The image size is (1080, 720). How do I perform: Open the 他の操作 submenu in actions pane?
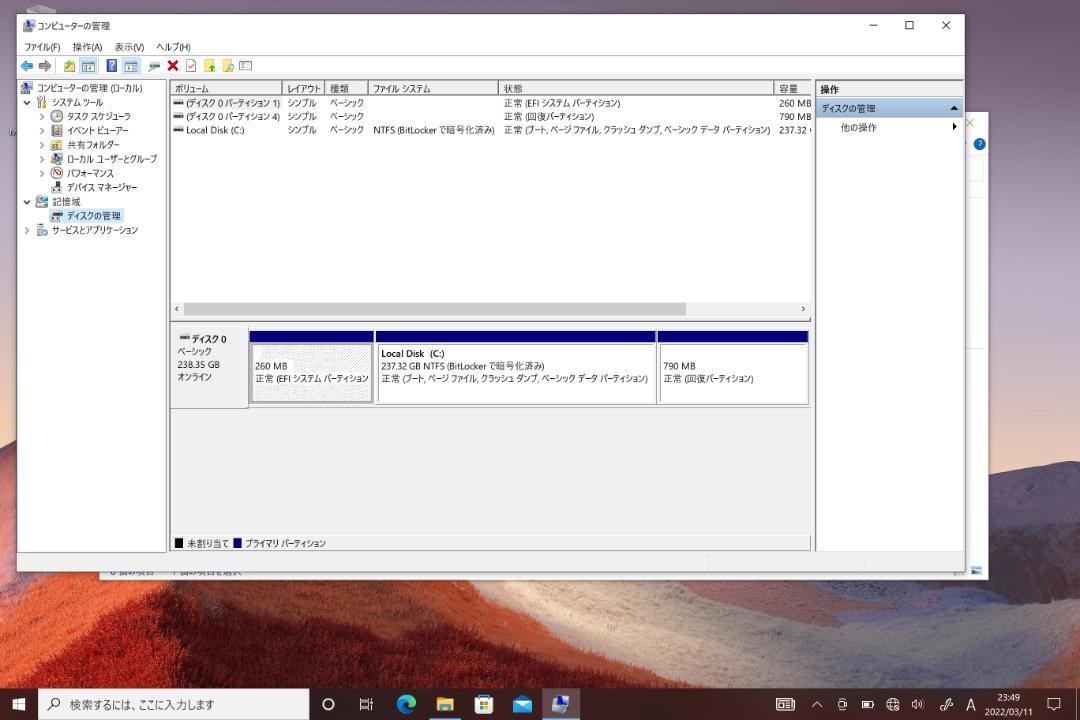coord(889,127)
